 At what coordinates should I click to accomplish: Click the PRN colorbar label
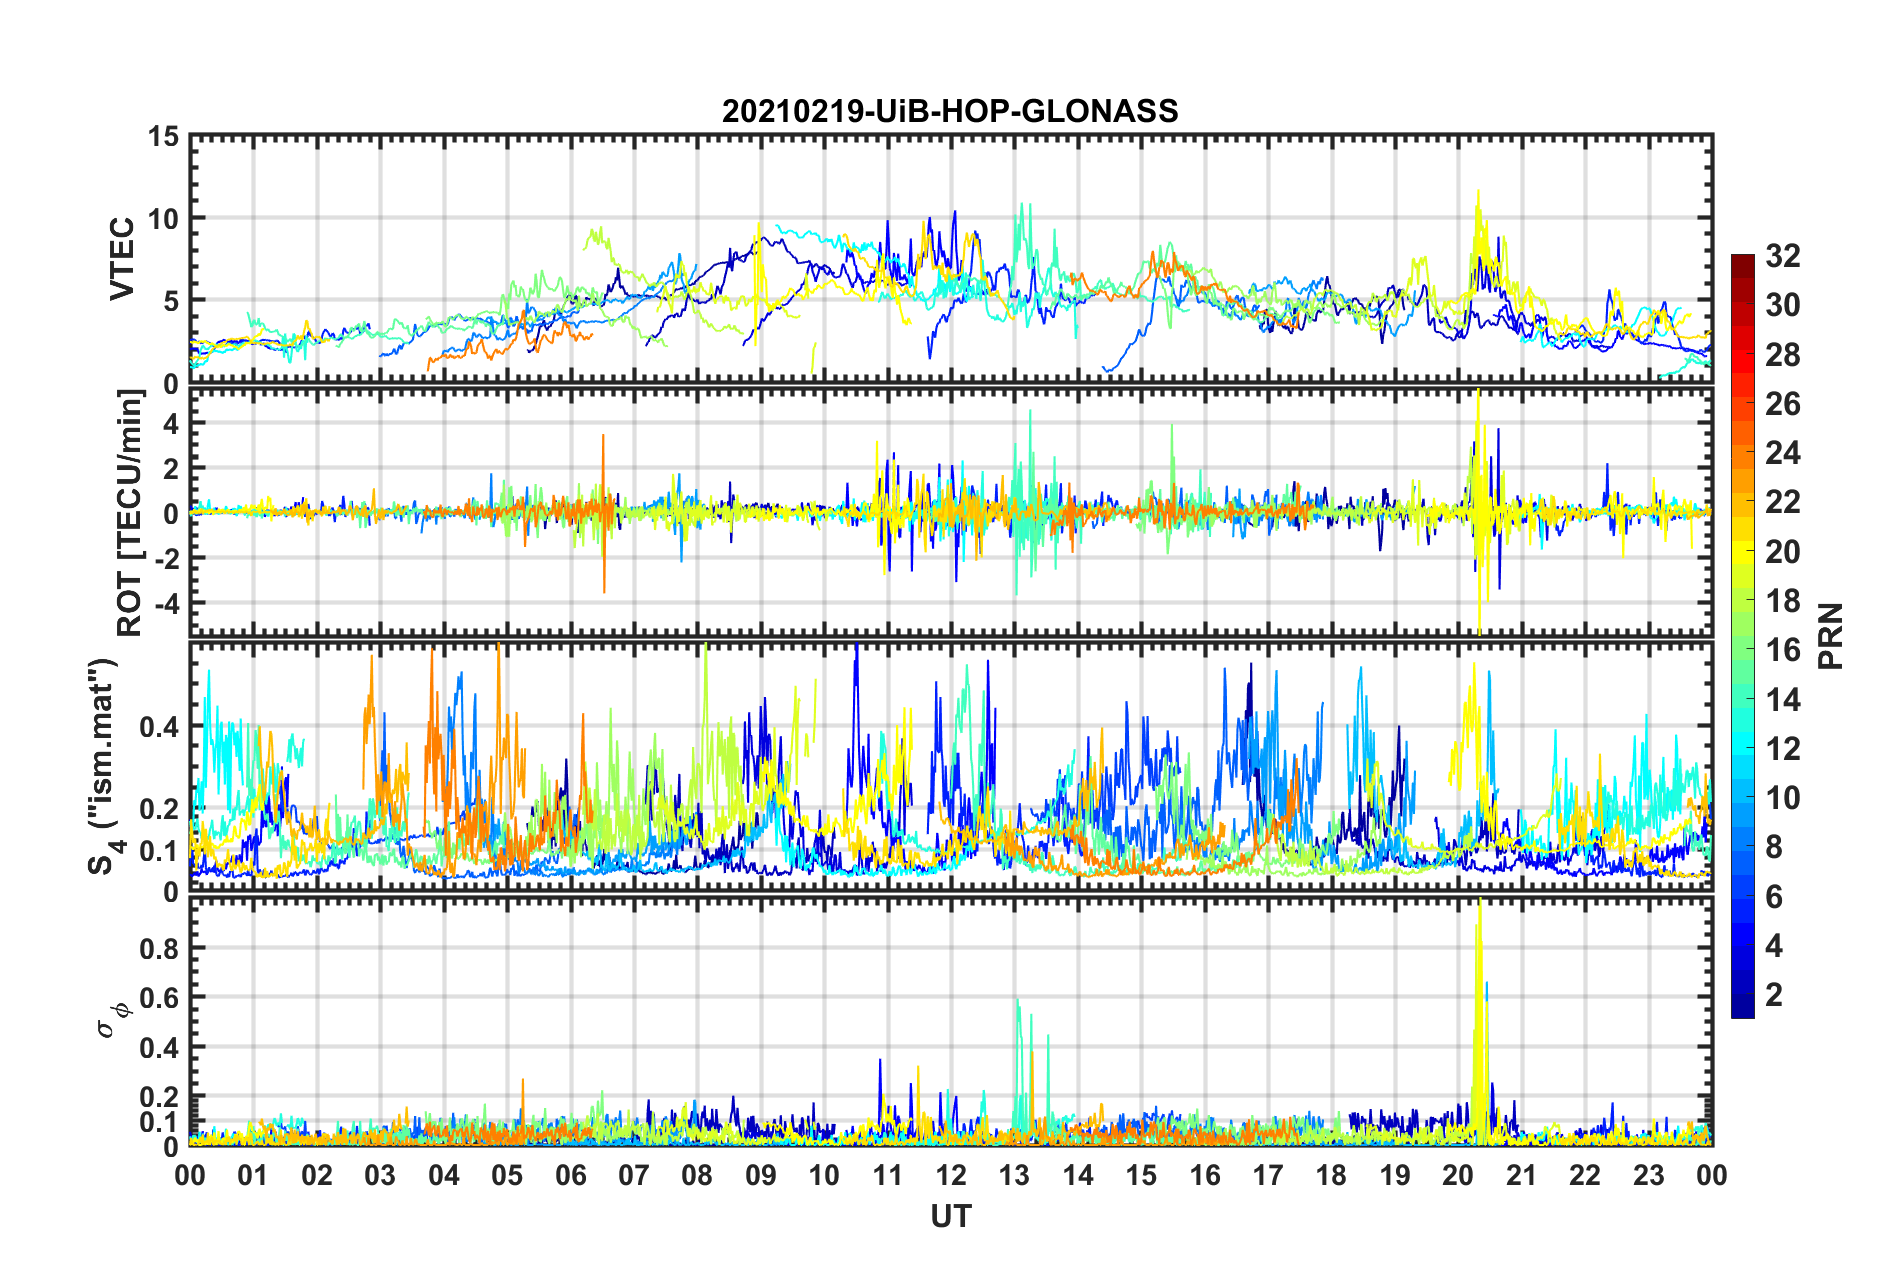[x=1831, y=636]
